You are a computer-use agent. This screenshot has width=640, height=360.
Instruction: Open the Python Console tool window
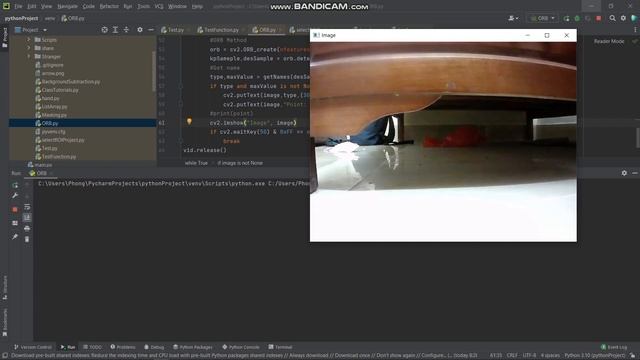click(x=241, y=347)
